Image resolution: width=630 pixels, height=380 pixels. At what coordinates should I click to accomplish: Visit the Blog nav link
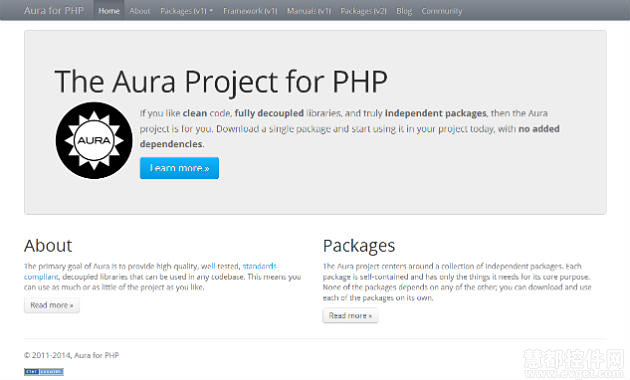click(x=404, y=11)
